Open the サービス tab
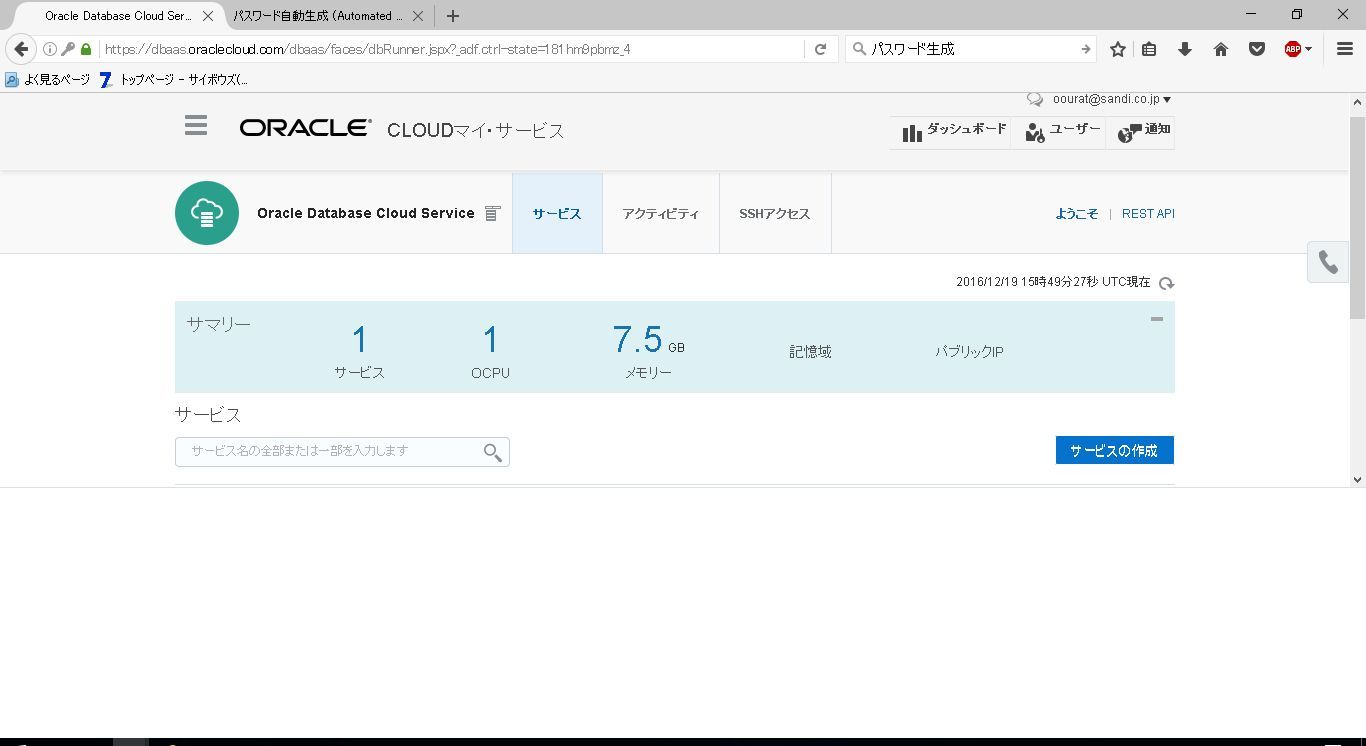The image size is (1366, 746). tap(557, 213)
